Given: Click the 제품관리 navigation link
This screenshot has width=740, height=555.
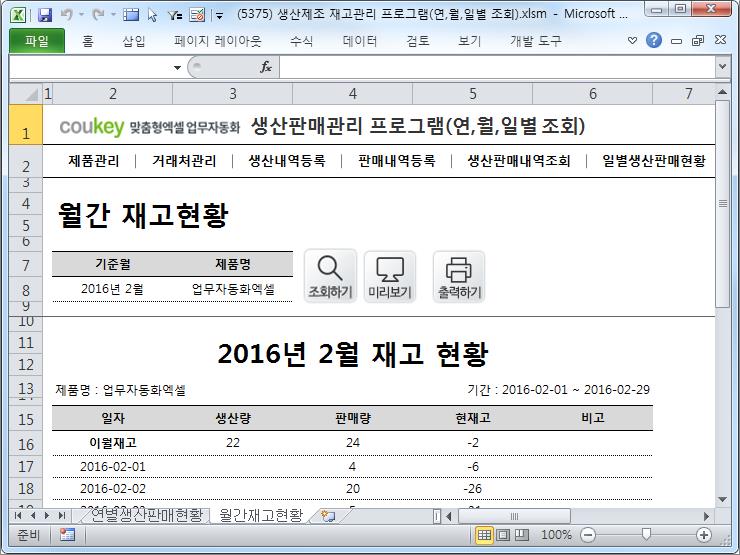Looking at the screenshot, I should 94,161.
